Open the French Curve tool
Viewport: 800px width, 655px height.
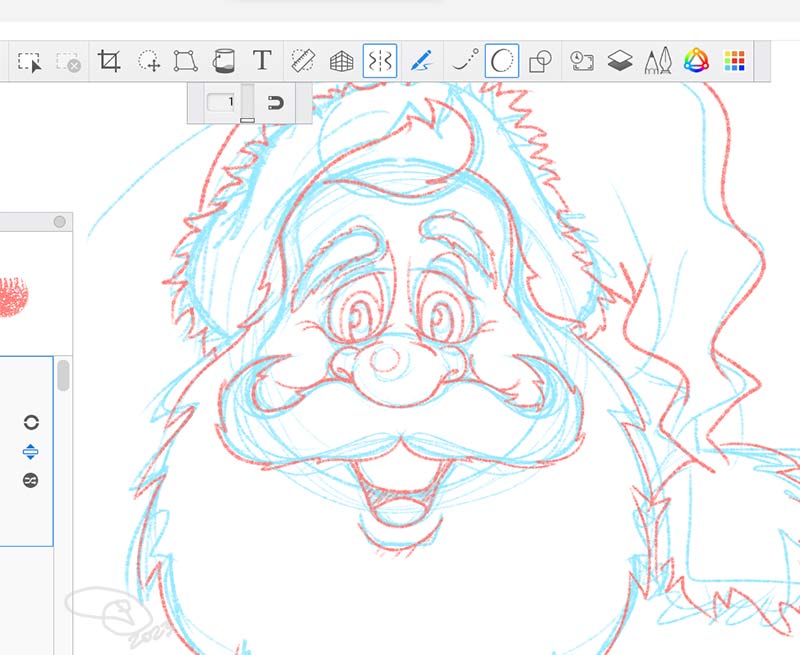(501, 61)
